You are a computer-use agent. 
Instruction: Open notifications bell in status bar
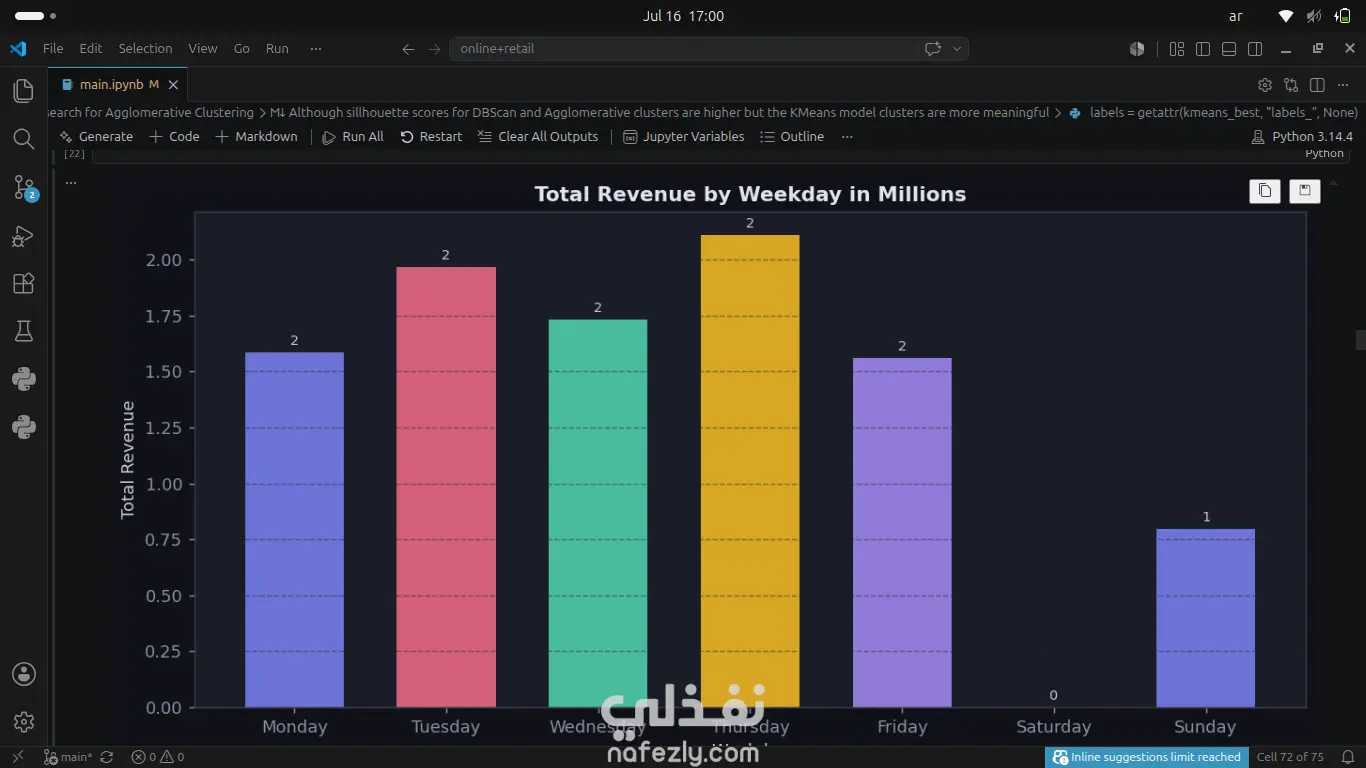[x=1346, y=757]
